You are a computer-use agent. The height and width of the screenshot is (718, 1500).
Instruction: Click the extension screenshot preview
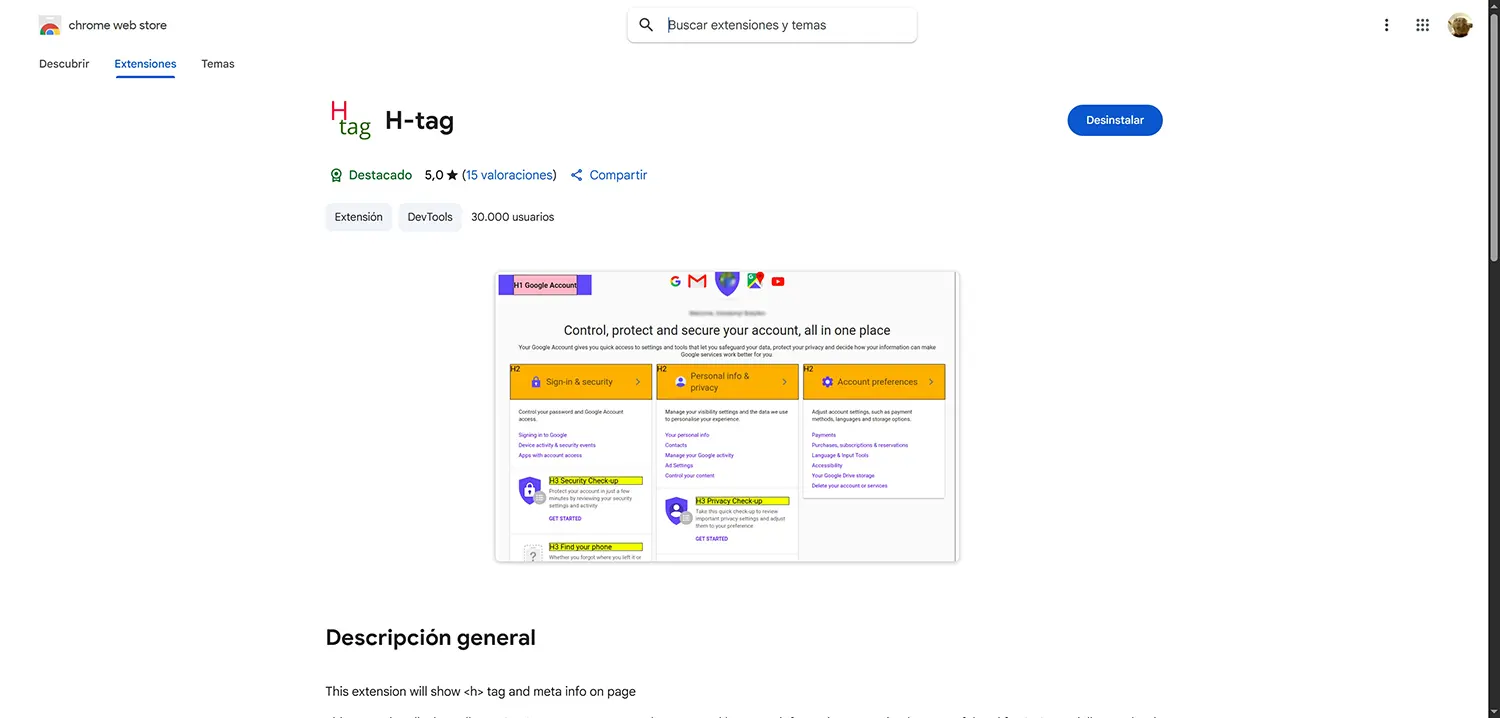725,415
